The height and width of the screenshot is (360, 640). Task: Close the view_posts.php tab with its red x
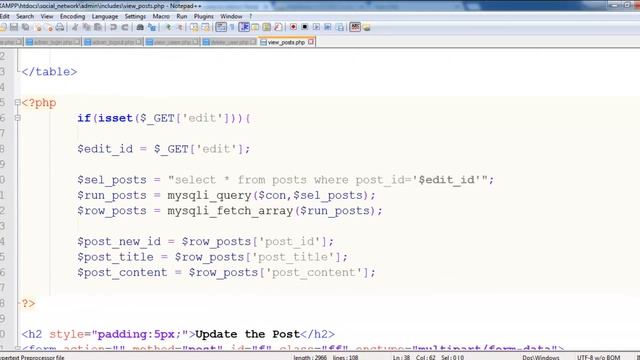coord(311,42)
